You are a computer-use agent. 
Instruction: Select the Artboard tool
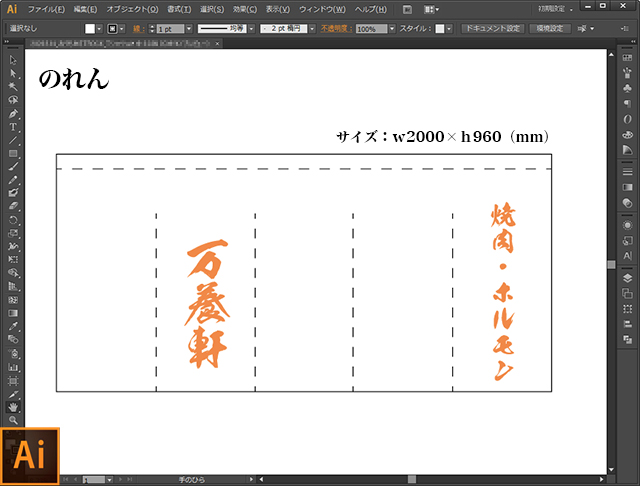coord(13,381)
